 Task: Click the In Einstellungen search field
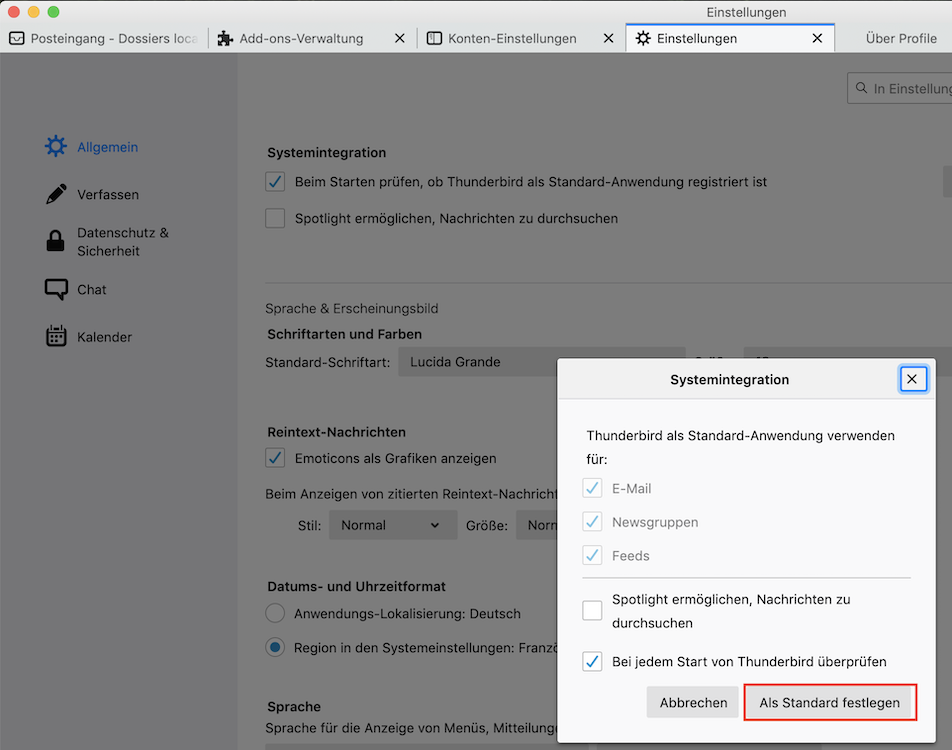[x=900, y=88]
